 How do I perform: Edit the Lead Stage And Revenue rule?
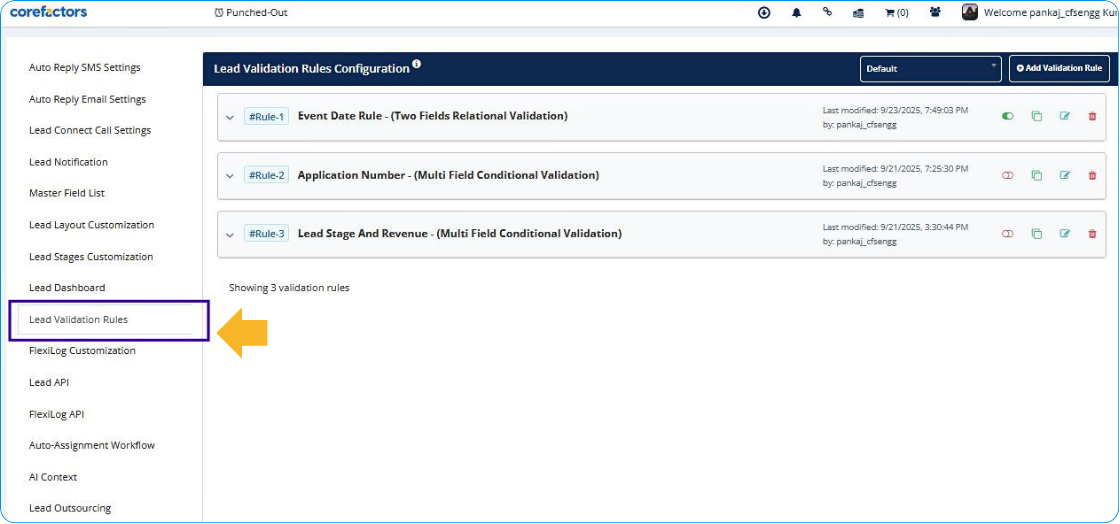1064,233
